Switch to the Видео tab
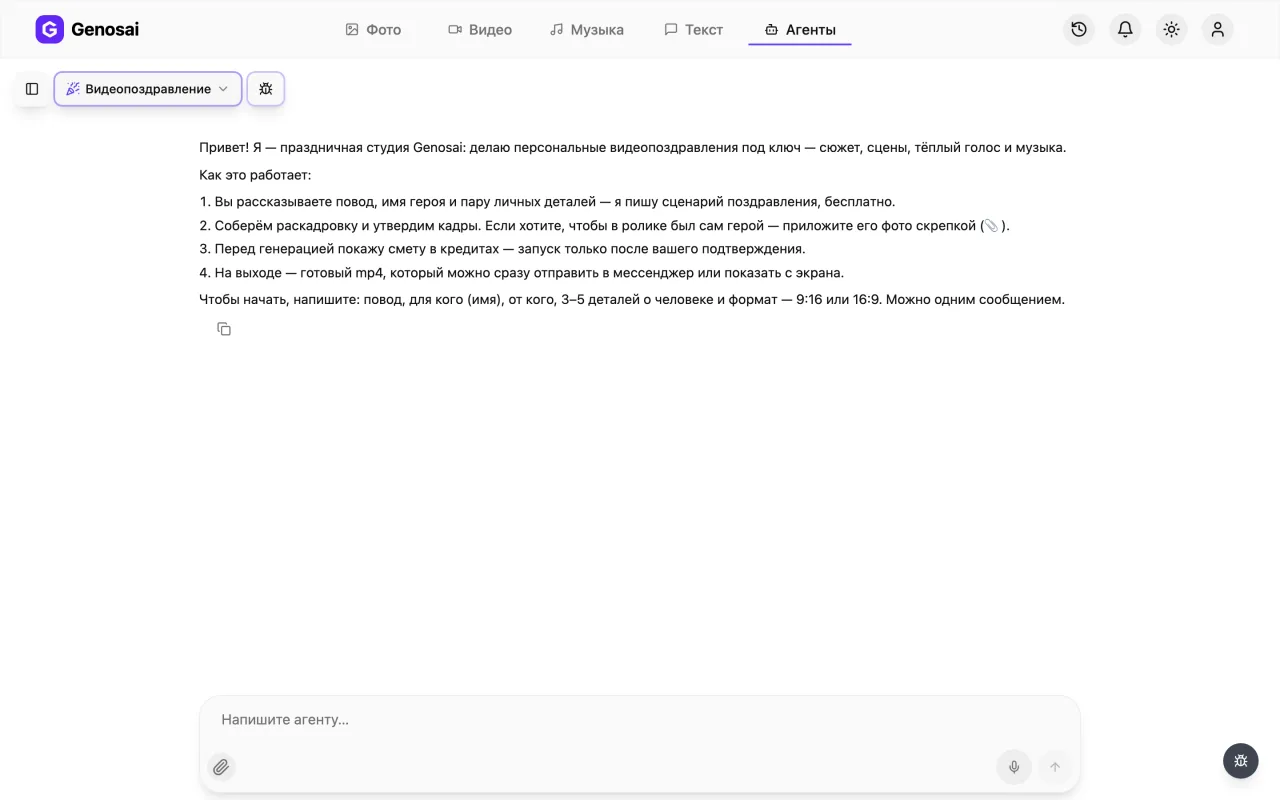1280x800 pixels. pos(480,30)
